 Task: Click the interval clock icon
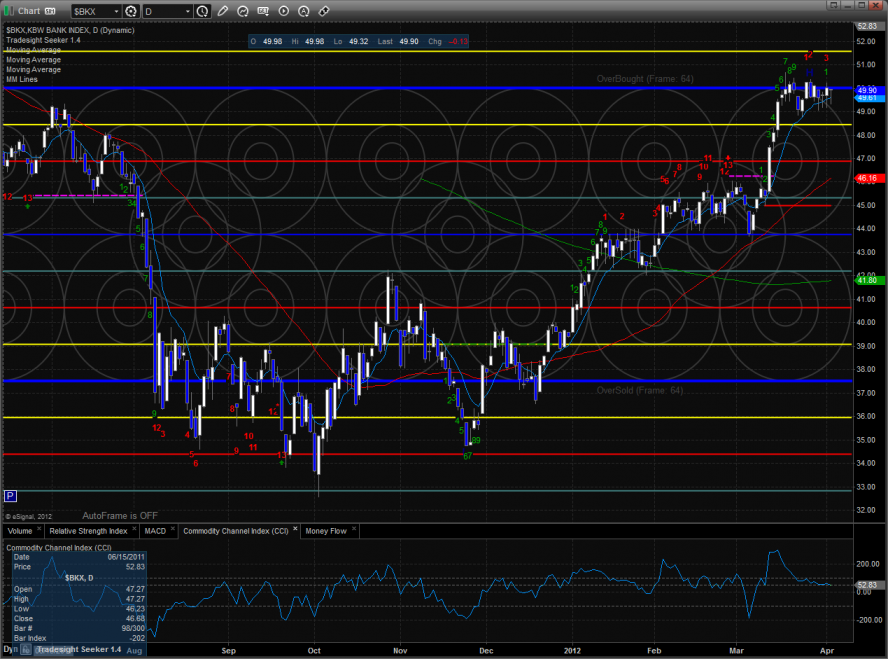tap(203, 11)
